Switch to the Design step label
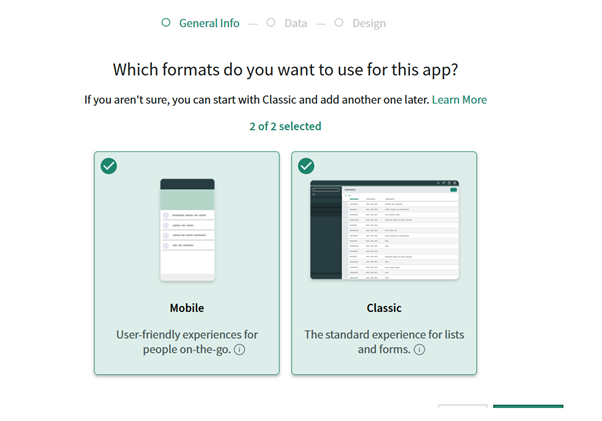The image size is (602, 421). [x=368, y=23]
